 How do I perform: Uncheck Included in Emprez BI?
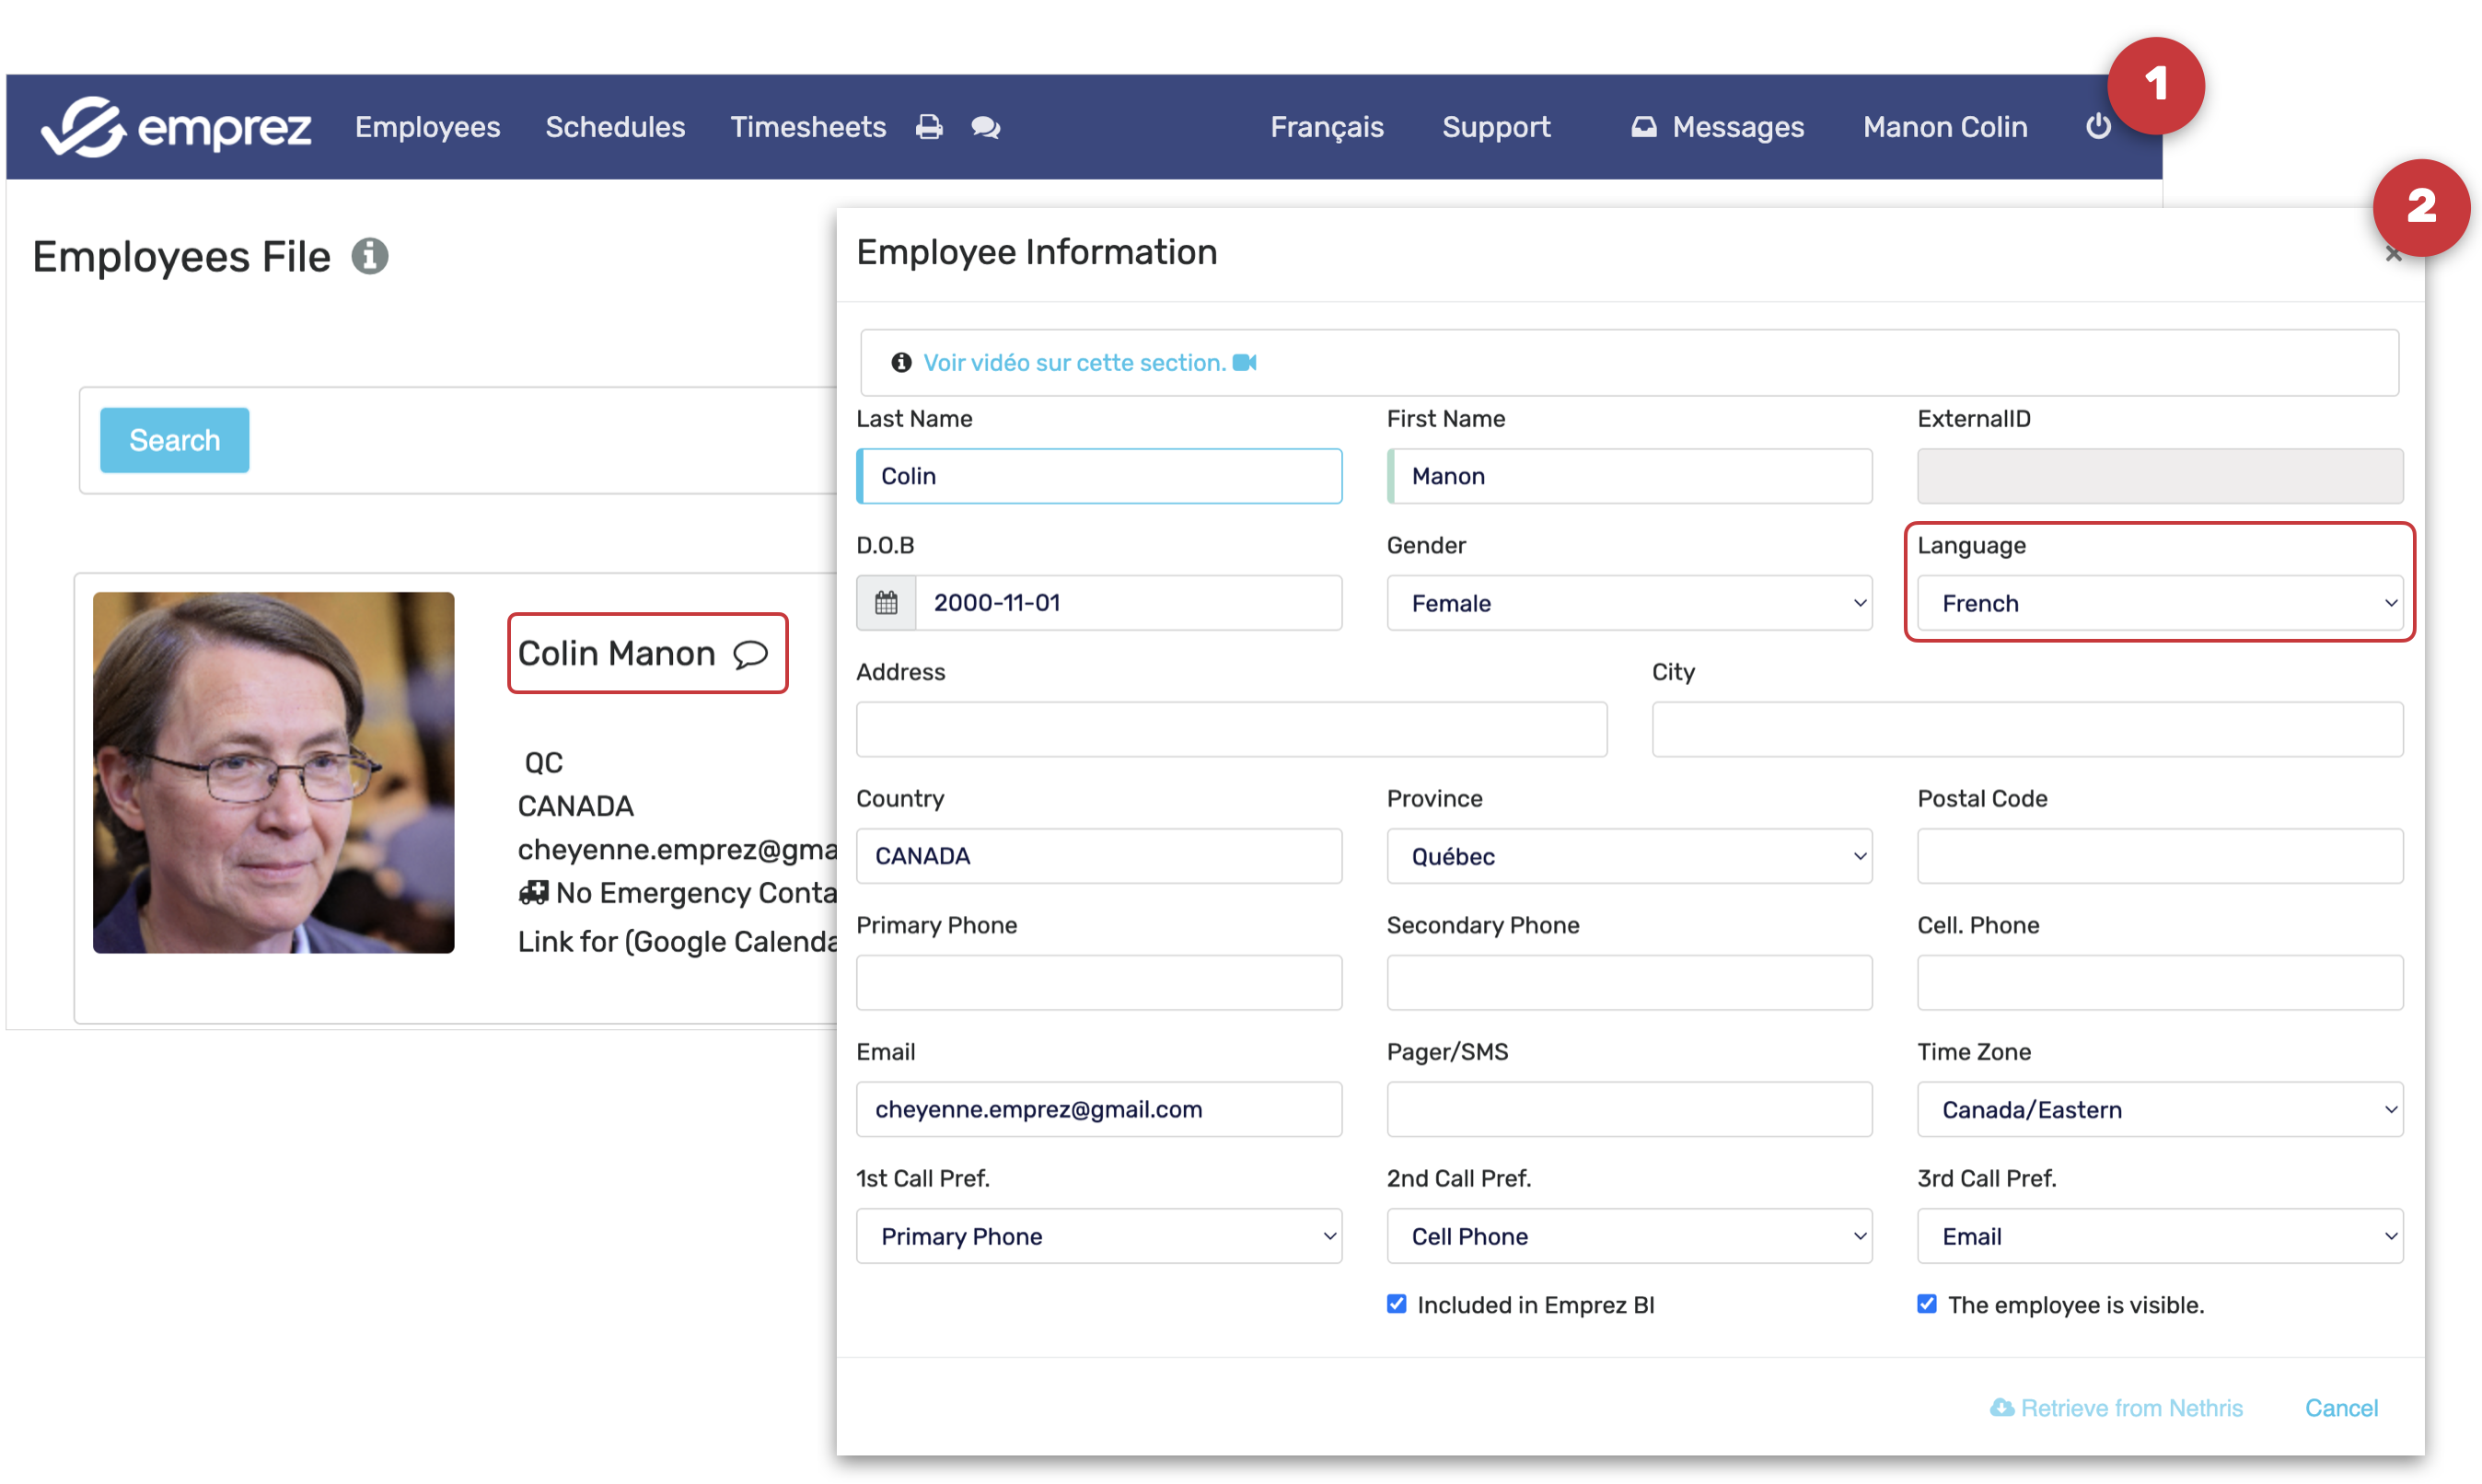pyautogui.click(x=1397, y=1304)
